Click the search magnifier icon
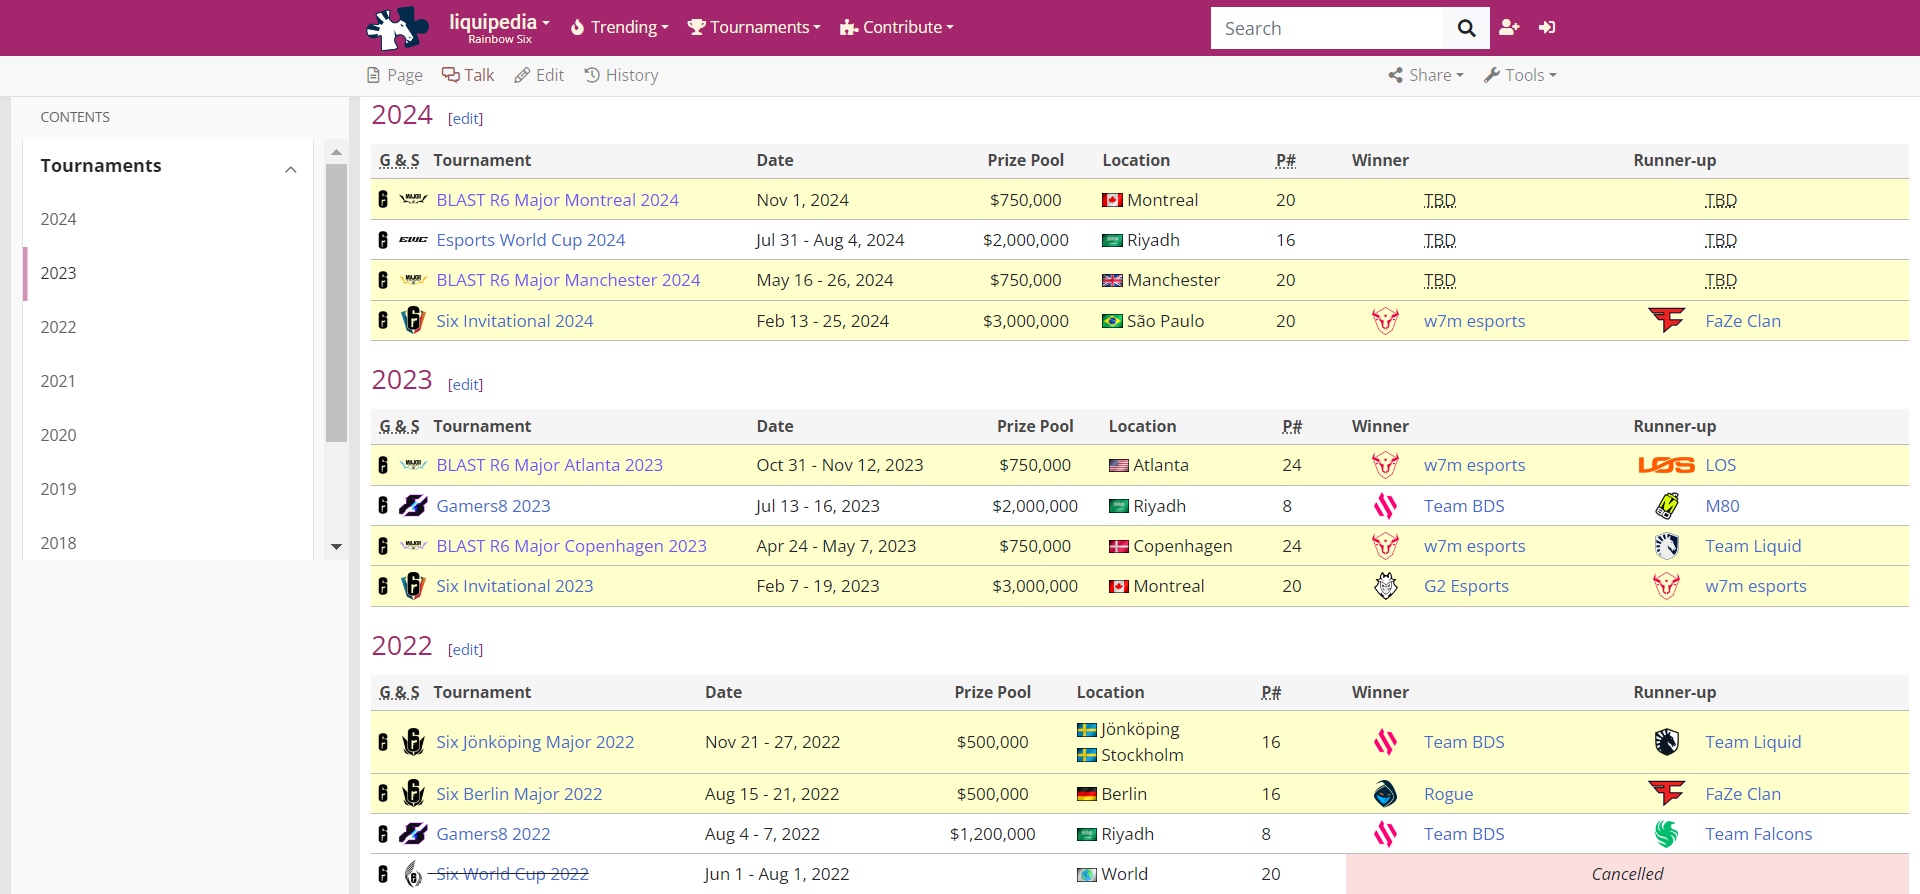The height and width of the screenshot is (894, 1920). pos(1466,28)
